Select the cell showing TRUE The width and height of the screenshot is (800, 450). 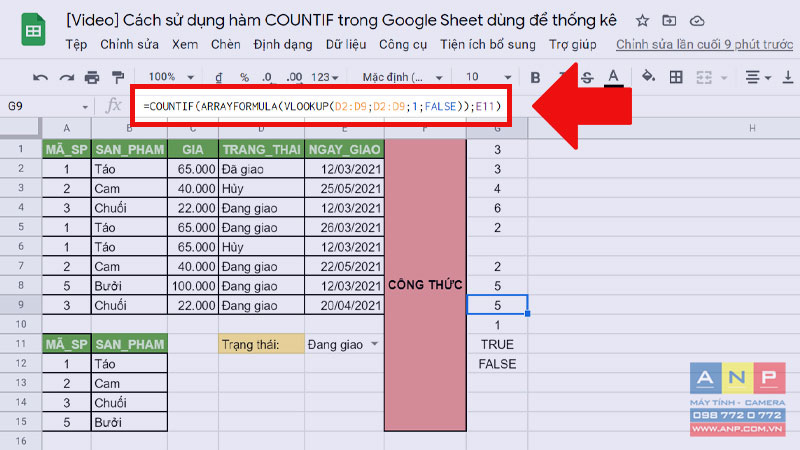click(497, 344)
